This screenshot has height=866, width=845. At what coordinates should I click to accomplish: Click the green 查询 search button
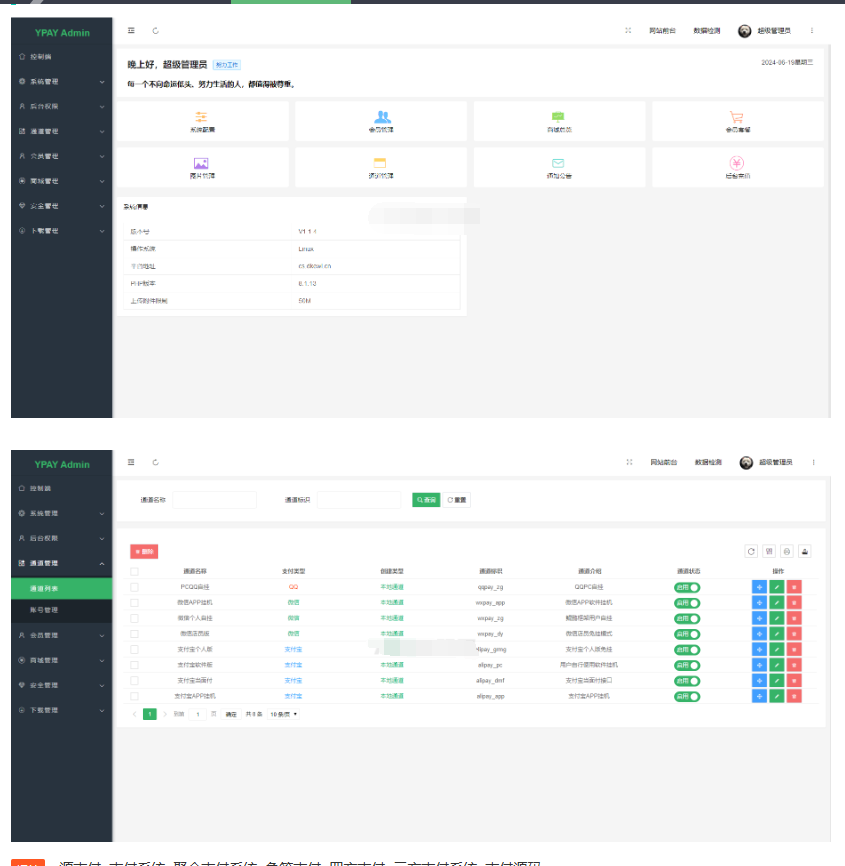(426, 499)
